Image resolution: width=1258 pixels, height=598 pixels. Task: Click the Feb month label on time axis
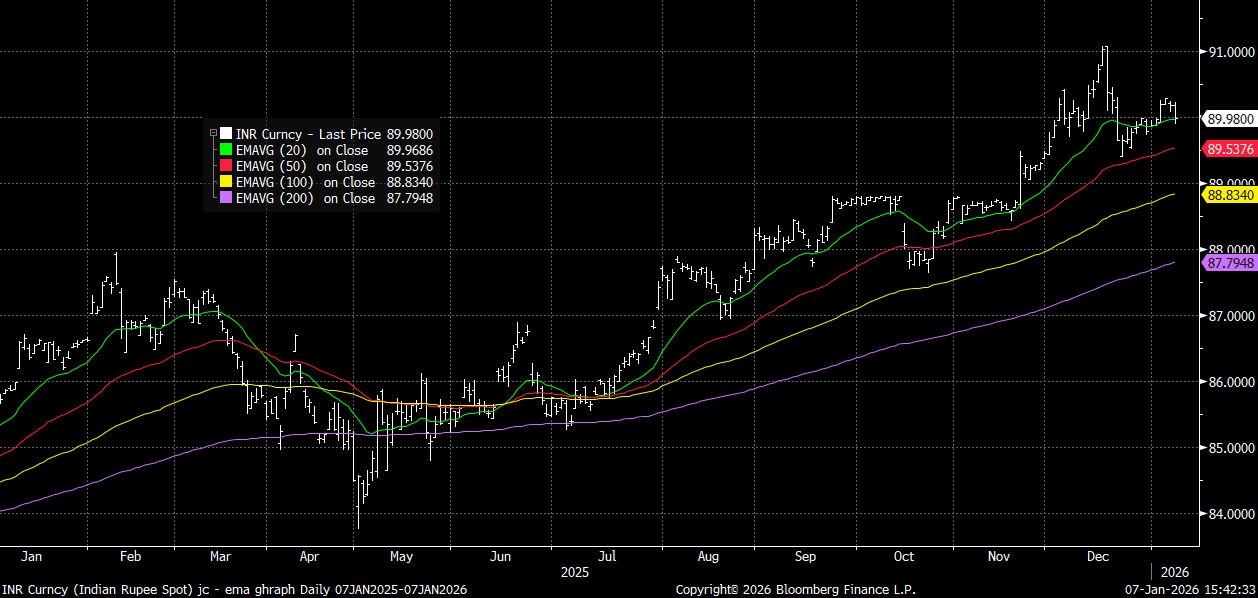[130, 556]
